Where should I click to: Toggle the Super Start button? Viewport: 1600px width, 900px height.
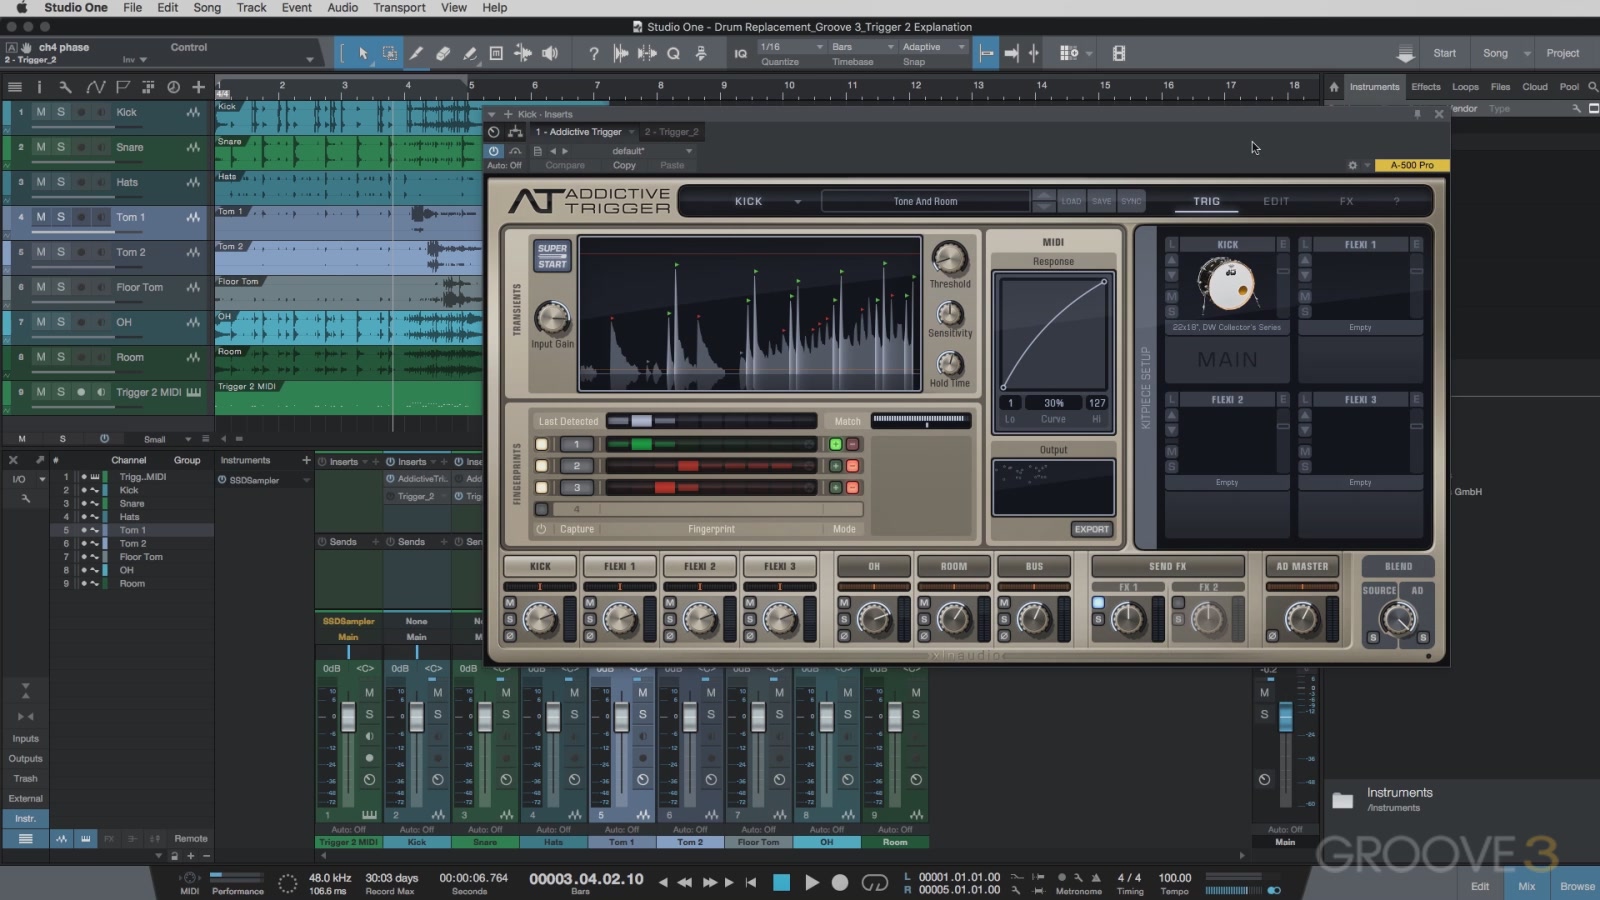pos(552,256)
